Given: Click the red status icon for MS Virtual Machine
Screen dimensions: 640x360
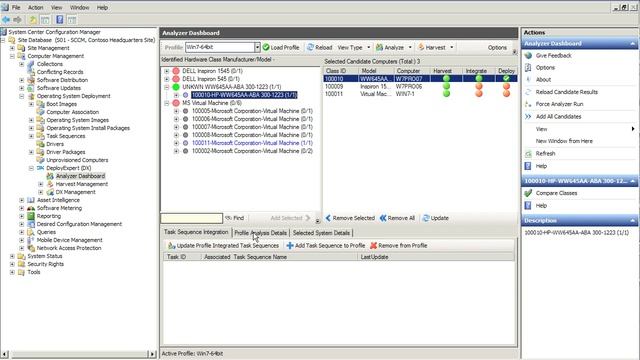Looking at the screenshot, I should click(x=176, y=103).
